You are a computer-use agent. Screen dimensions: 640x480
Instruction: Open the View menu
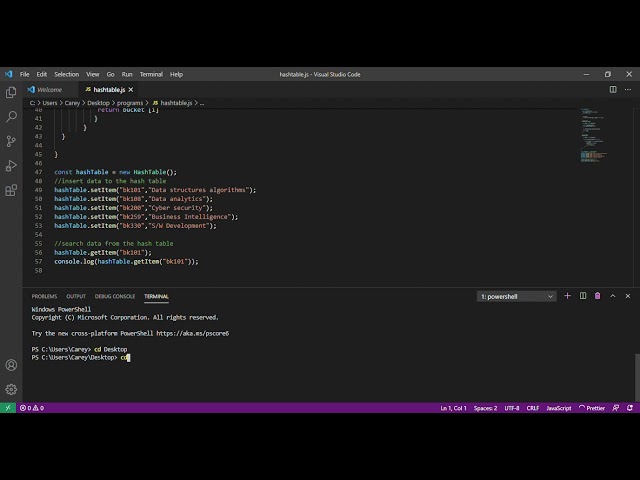pos(93,74)
